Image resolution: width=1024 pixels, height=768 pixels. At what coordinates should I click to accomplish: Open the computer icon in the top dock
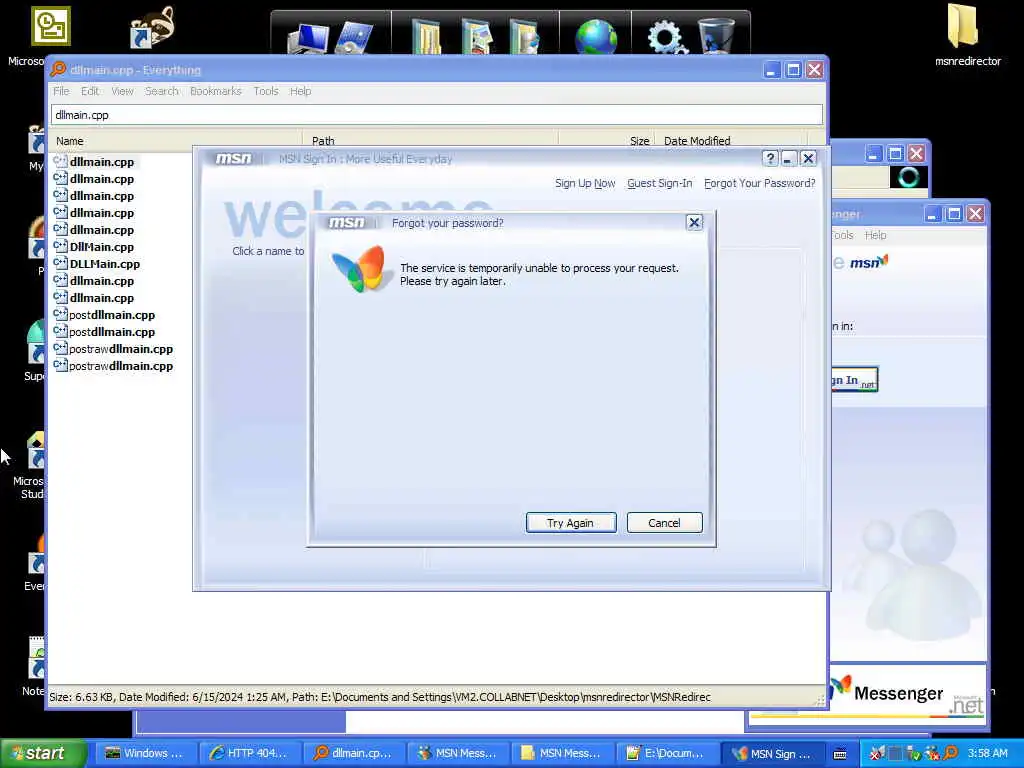click(308, 37)
